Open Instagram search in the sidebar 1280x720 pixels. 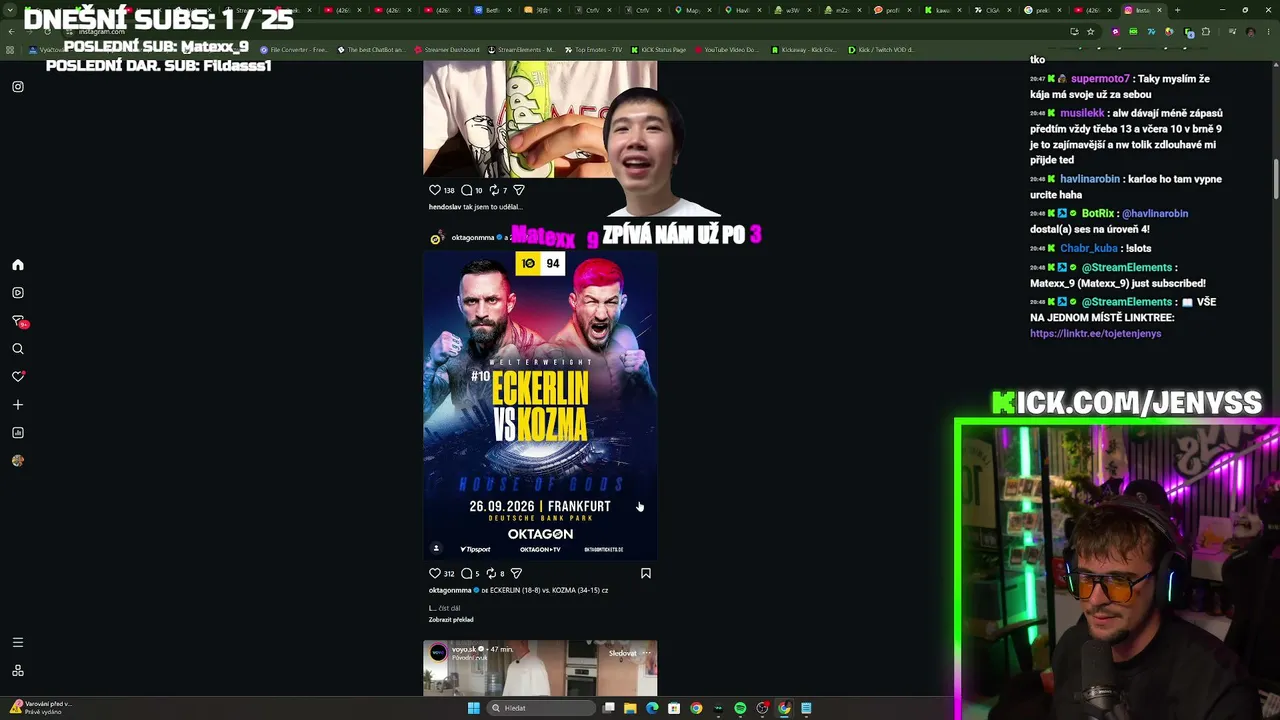tap(18, 349)
